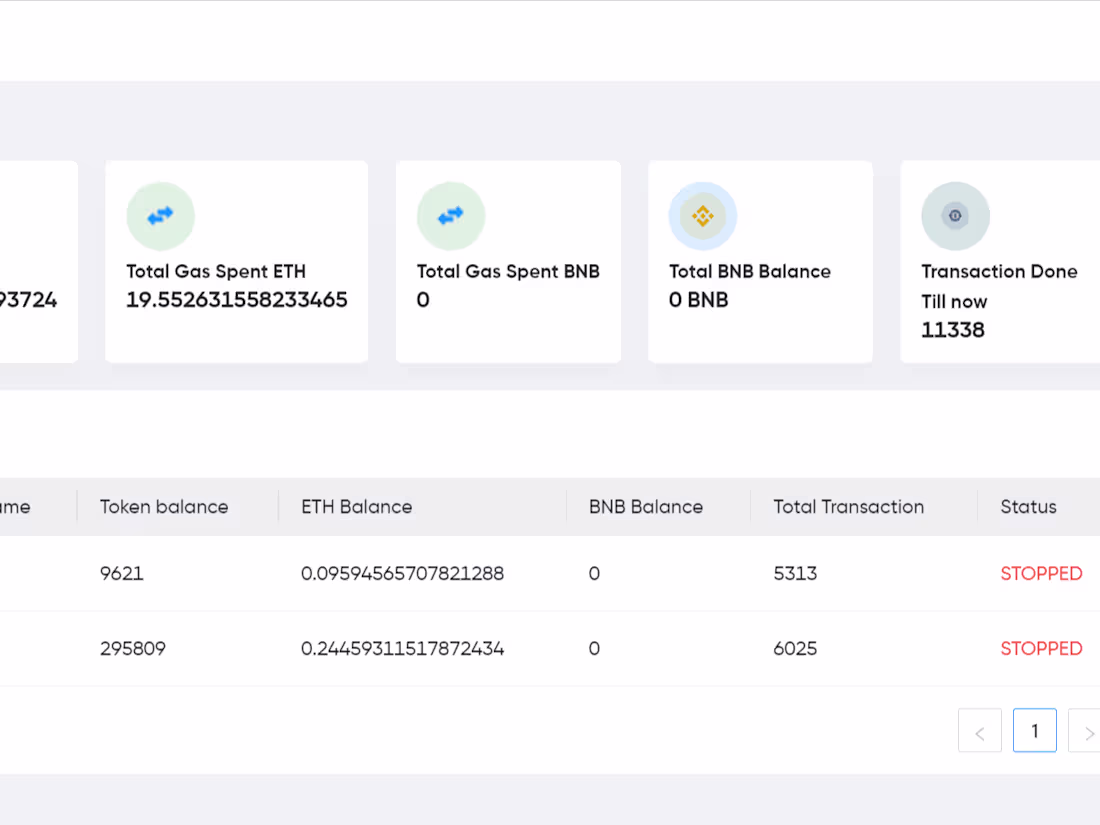Click the Transaction Done card's circular icon
The image size is (1100, 825).
click(x=956, y=215)
